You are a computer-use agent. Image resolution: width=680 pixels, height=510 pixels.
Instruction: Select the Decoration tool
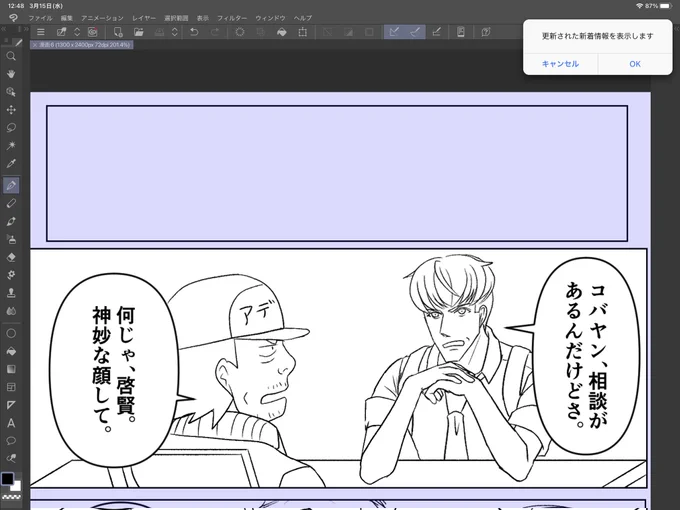pyautogui.click(x=11, y=275)
